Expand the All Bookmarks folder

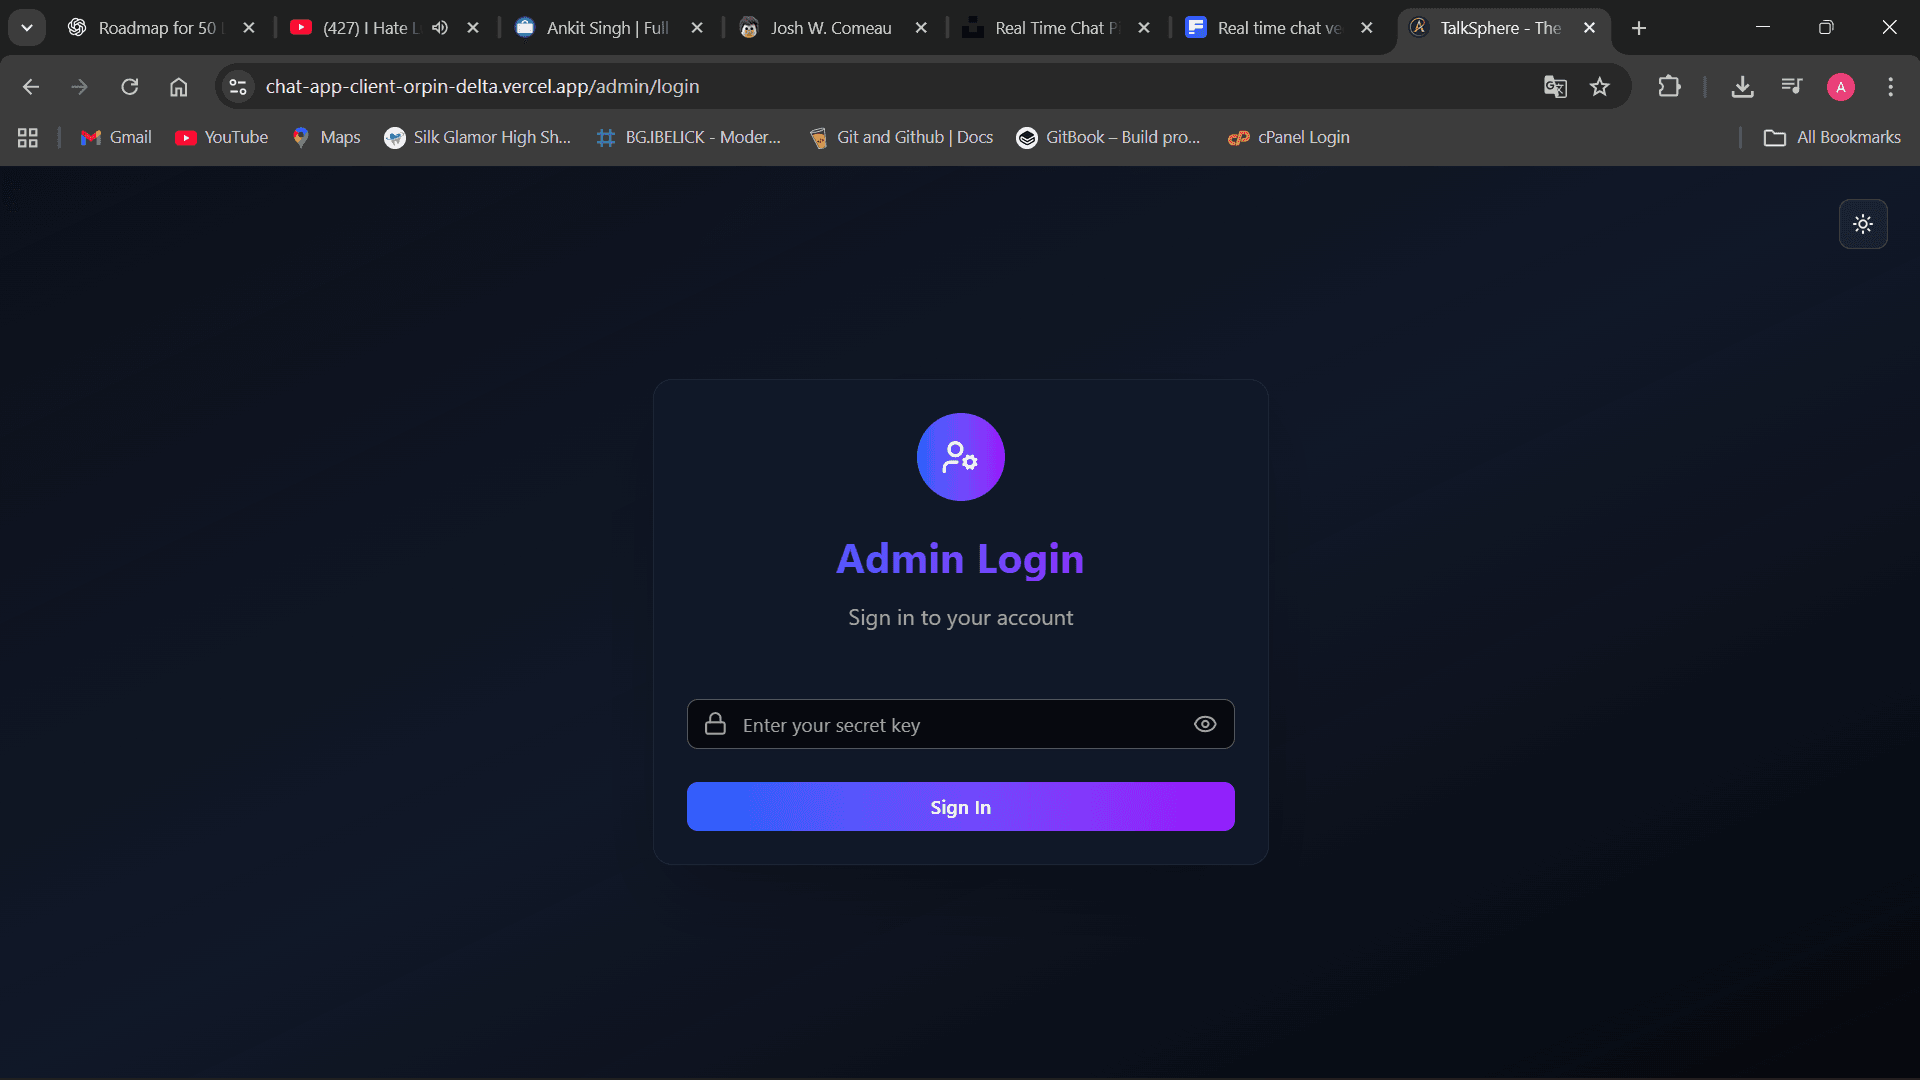point(1832,137)
